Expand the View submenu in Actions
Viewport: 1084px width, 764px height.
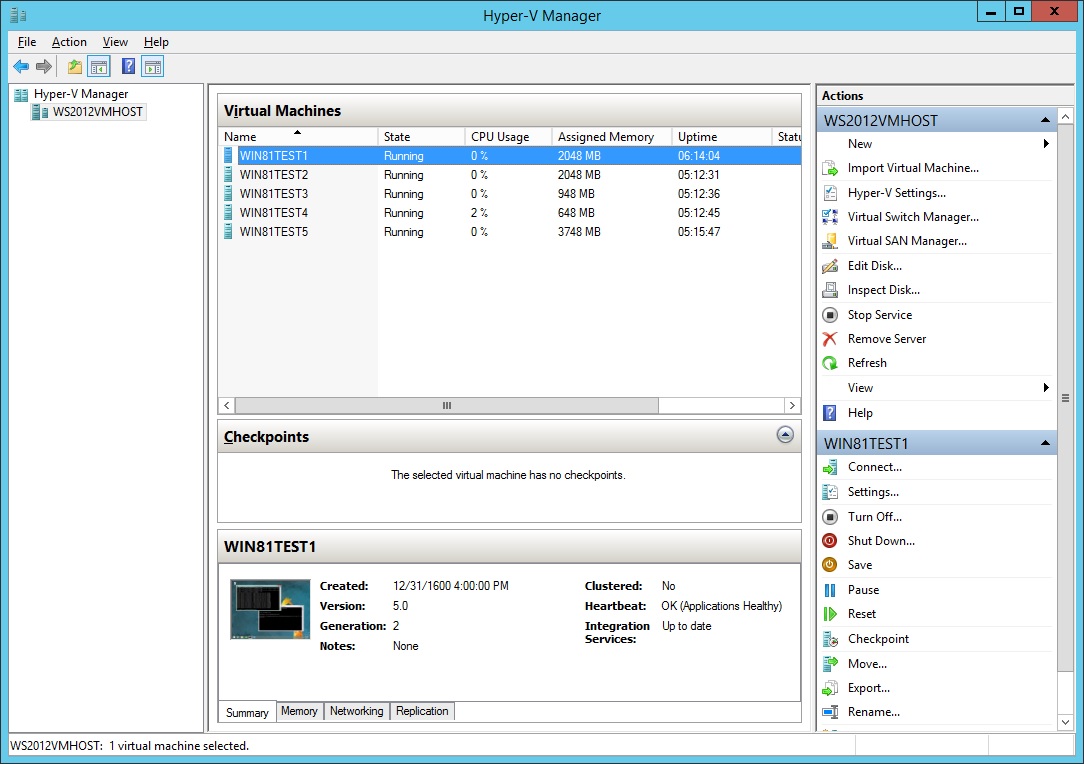coord(860,387)
